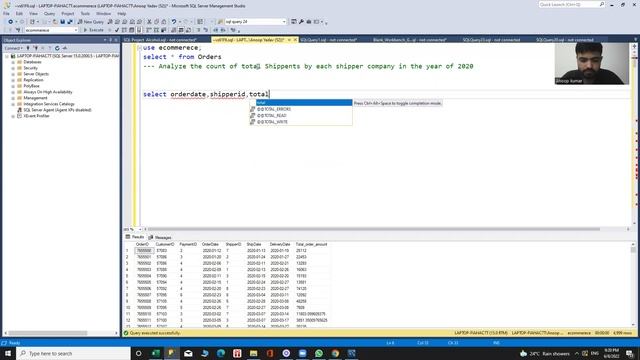The height and width of the screenshot is (360, 640).
Task: Open Chrome from the taskbar
Action: tap(335, 353)
